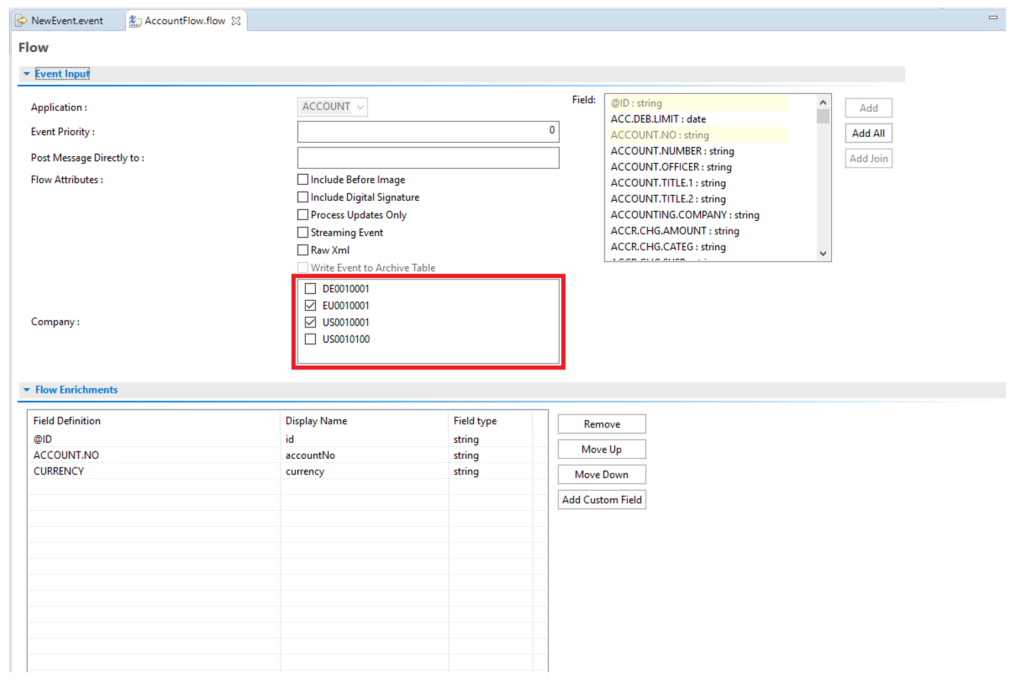Image resolution: width=1019 pixels, height=682 pixels.
Task: Check the Streaming Event option
Action: [x=303, y=232]
